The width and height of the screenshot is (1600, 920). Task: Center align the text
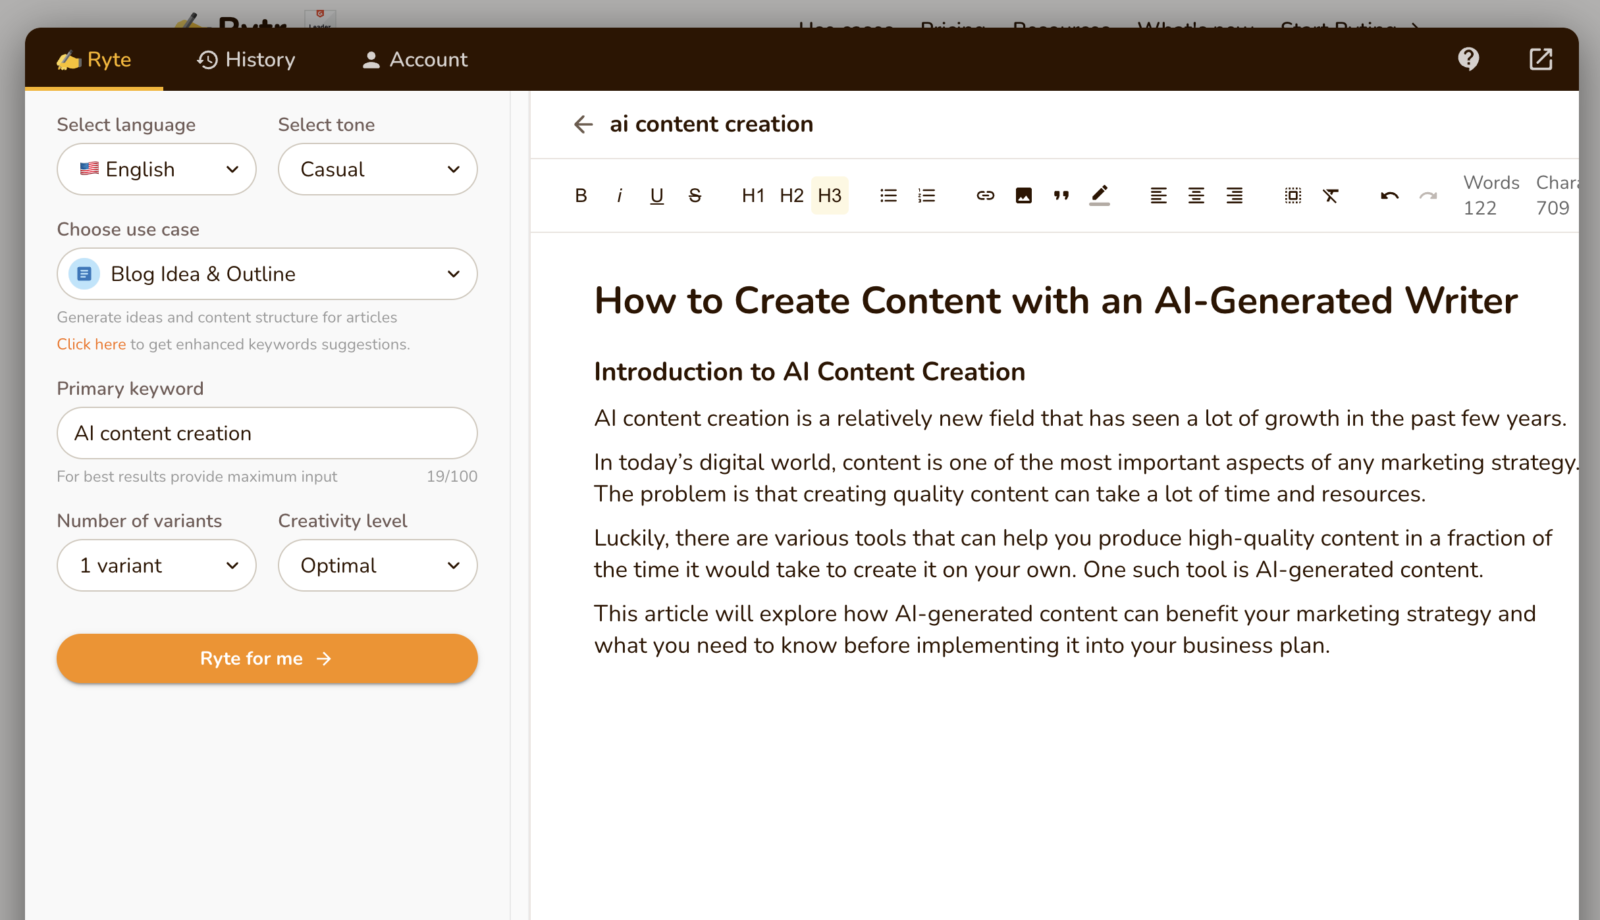(1196, 196)
